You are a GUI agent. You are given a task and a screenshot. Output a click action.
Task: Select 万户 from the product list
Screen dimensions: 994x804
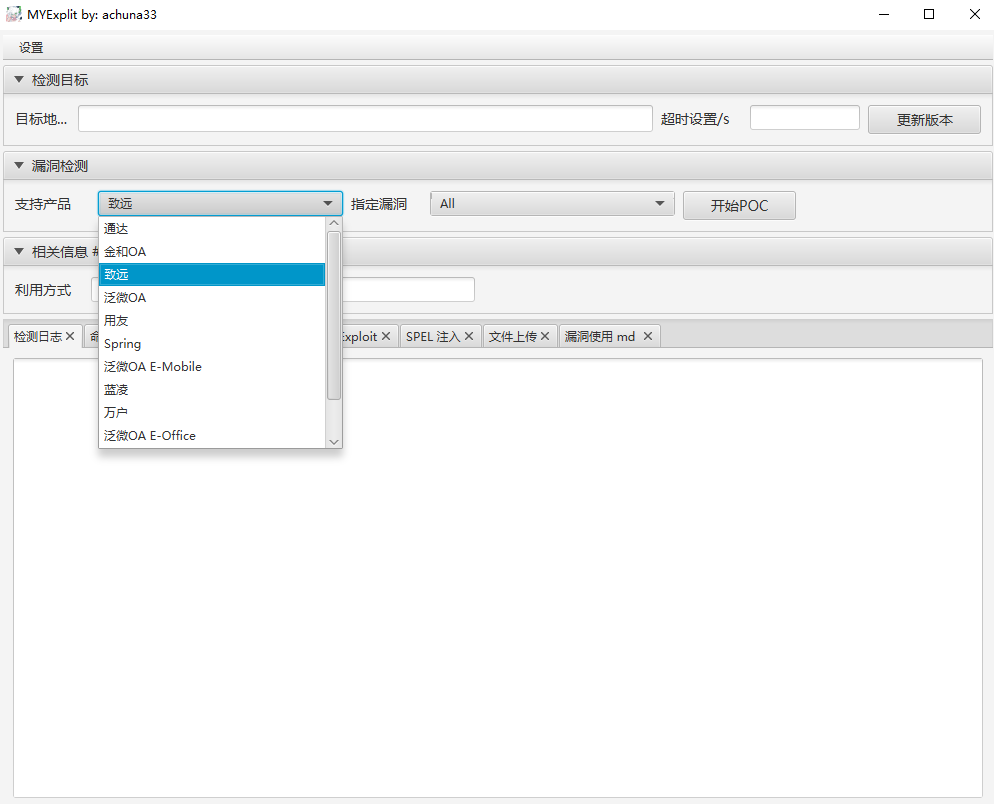tap(212, 412)
